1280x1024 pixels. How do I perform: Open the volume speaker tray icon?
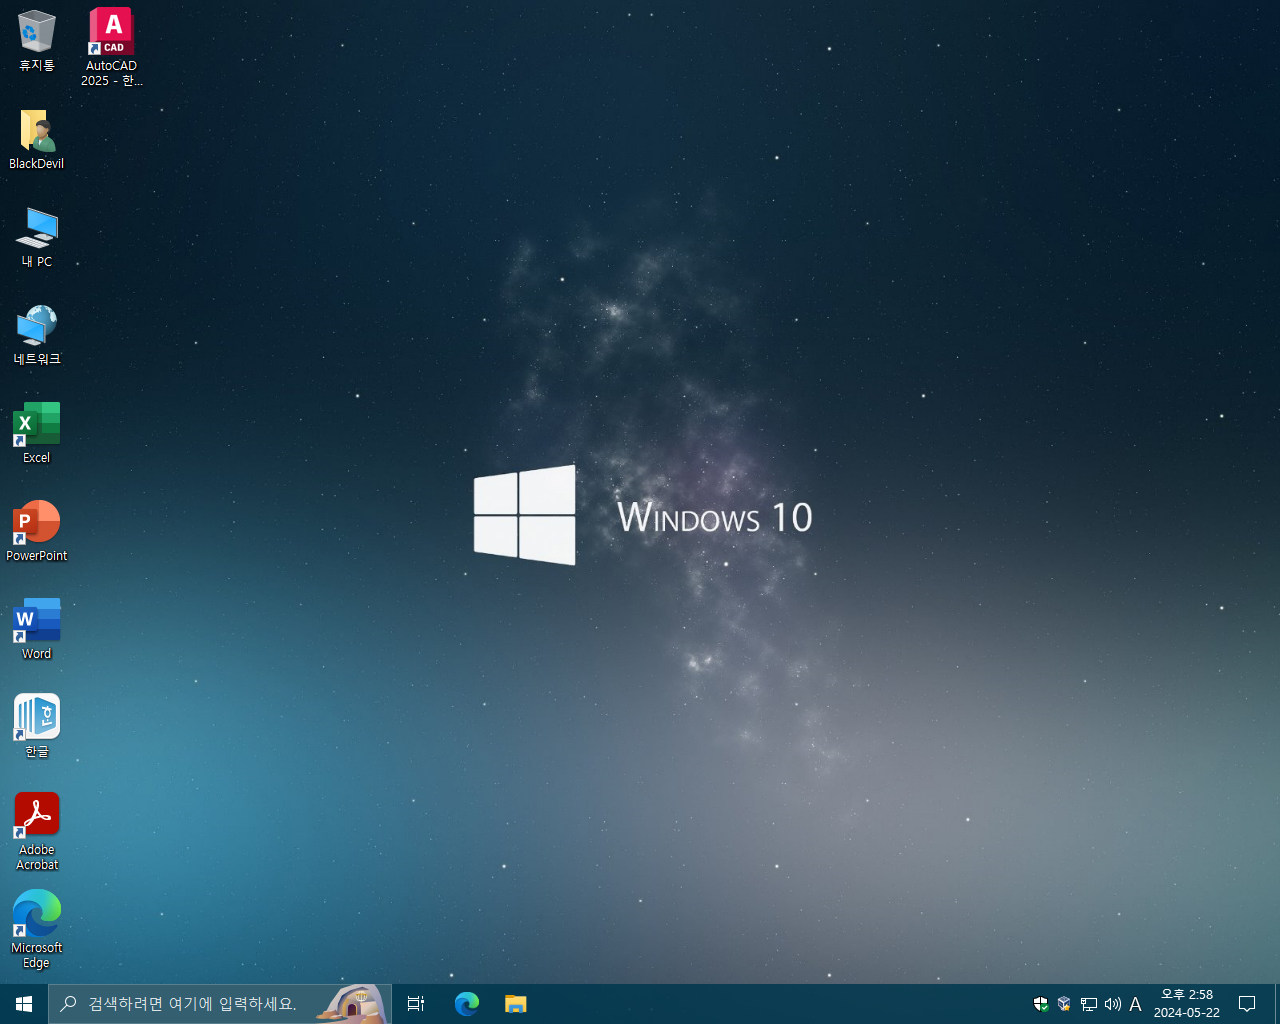coord(1113,1004)
